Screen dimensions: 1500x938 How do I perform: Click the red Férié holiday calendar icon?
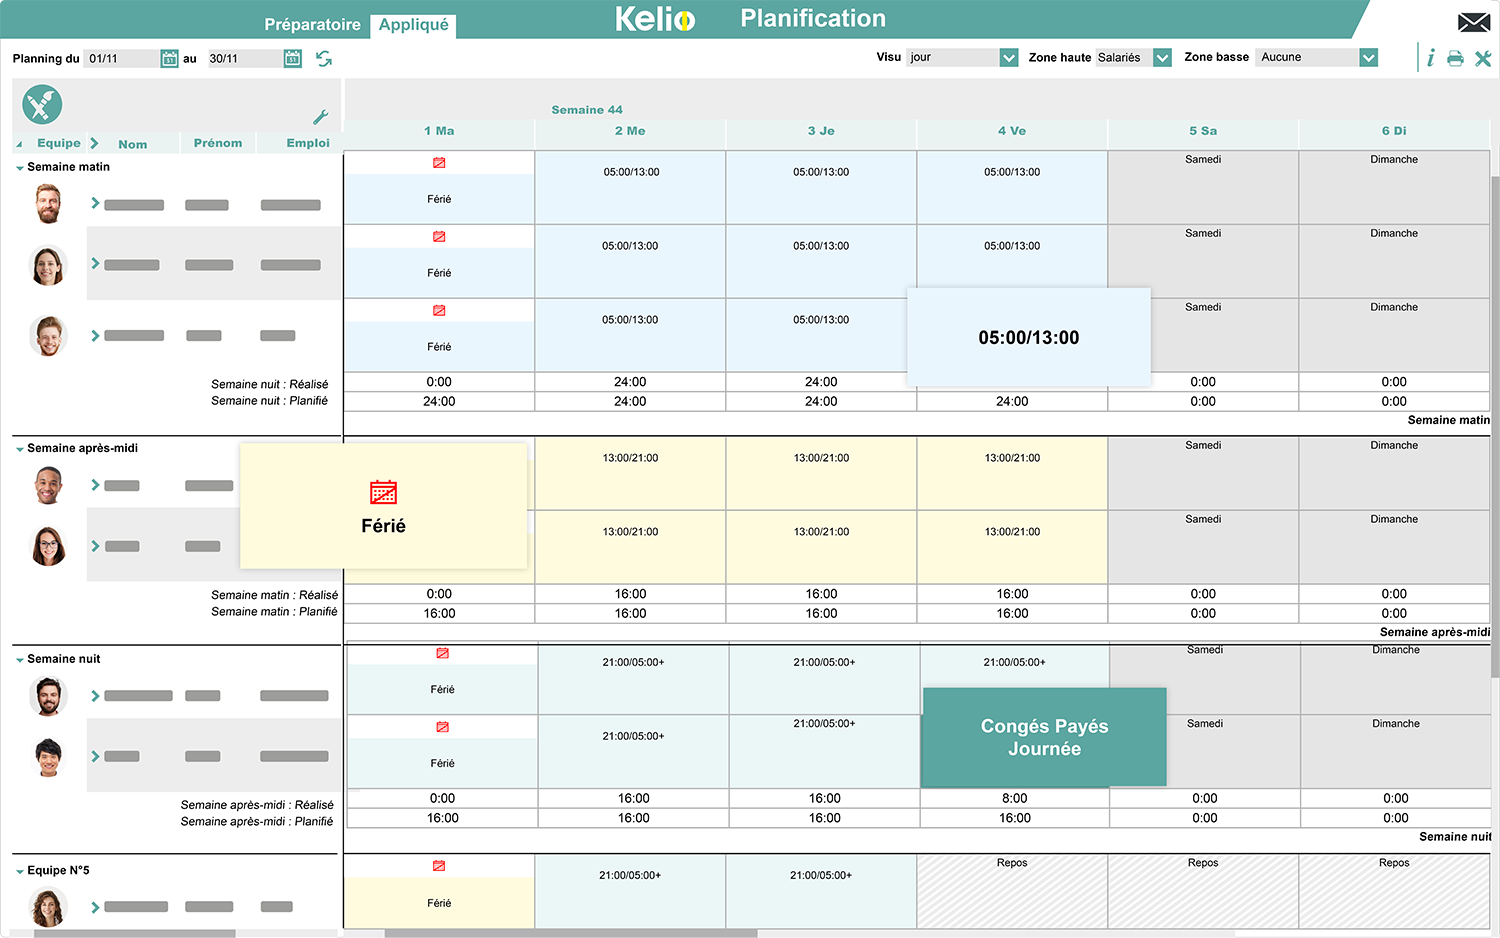pos(382,492)
